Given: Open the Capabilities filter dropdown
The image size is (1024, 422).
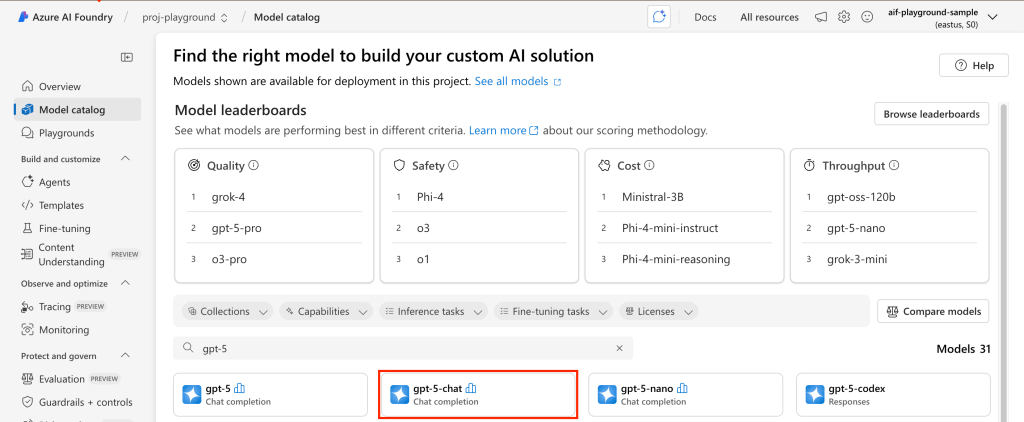Looking at the screenshot, I should [x=326, y=312].
